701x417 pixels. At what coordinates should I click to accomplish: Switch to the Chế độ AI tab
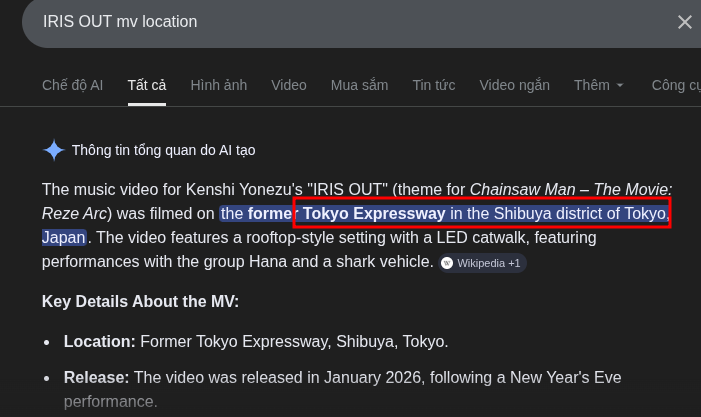(72, 85)
